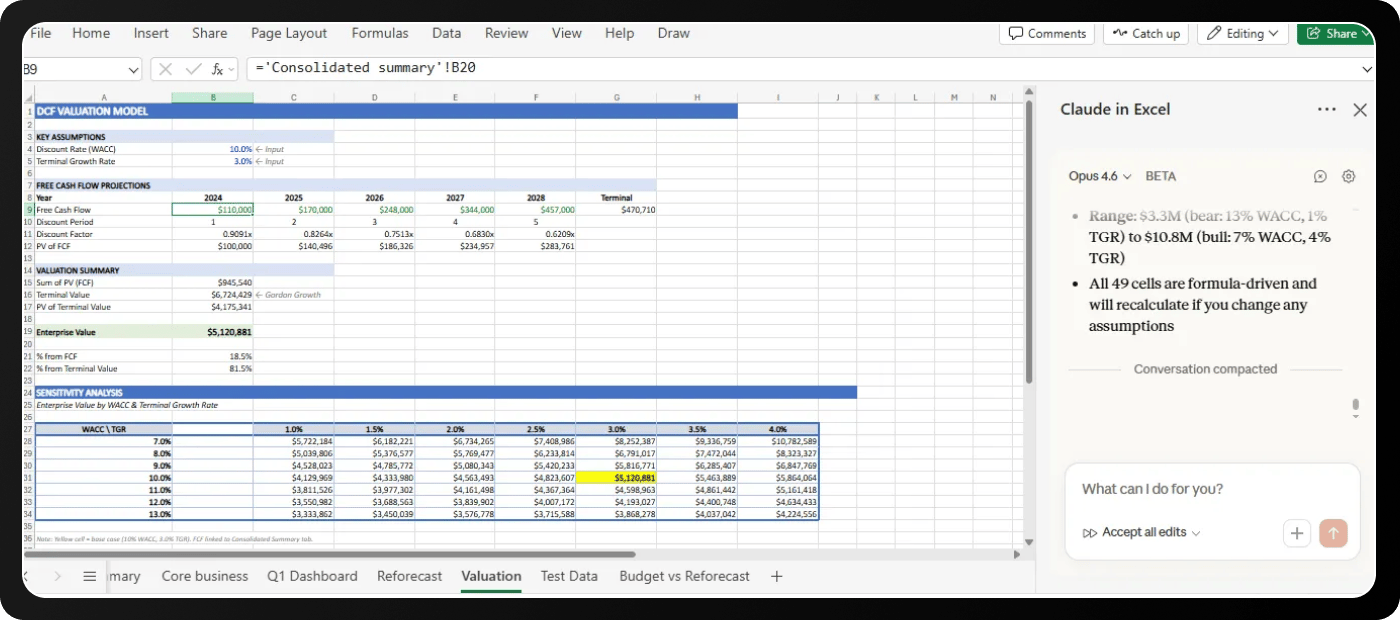Open the fx function dropdown arrow
Viewport: 1400px width, 620px height.
click(x=232, y=69)
